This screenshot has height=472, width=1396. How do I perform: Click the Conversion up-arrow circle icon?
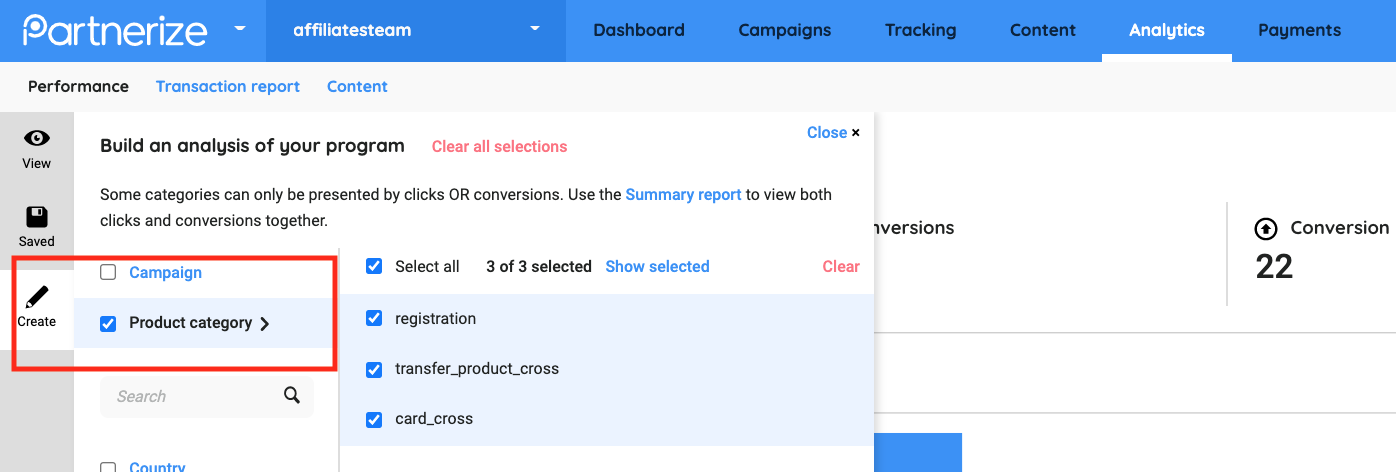[1266, 229]
